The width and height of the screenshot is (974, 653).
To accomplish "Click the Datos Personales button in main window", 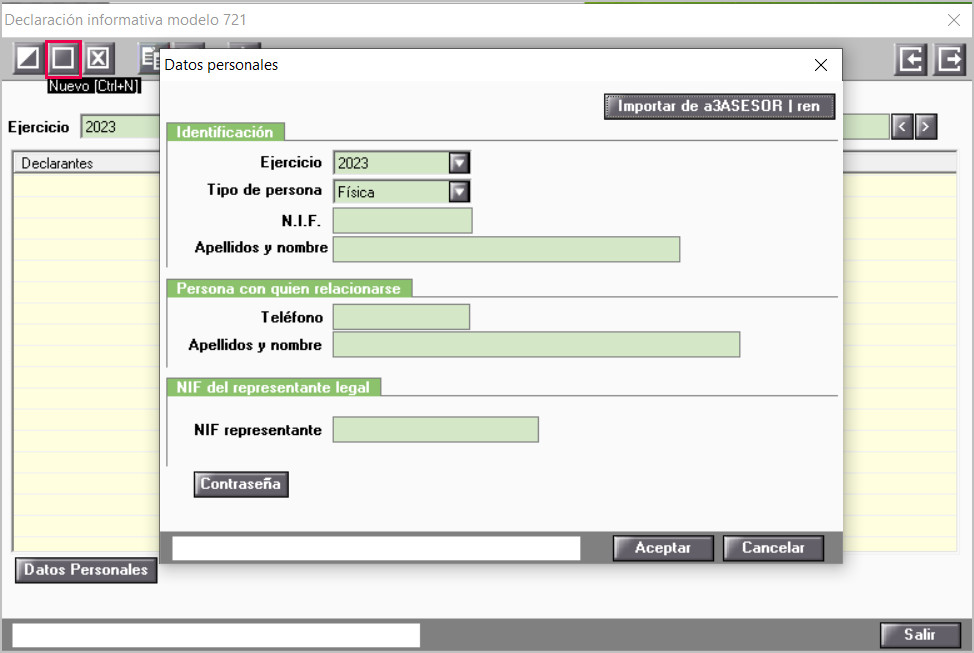I will (x=86, y=570).
